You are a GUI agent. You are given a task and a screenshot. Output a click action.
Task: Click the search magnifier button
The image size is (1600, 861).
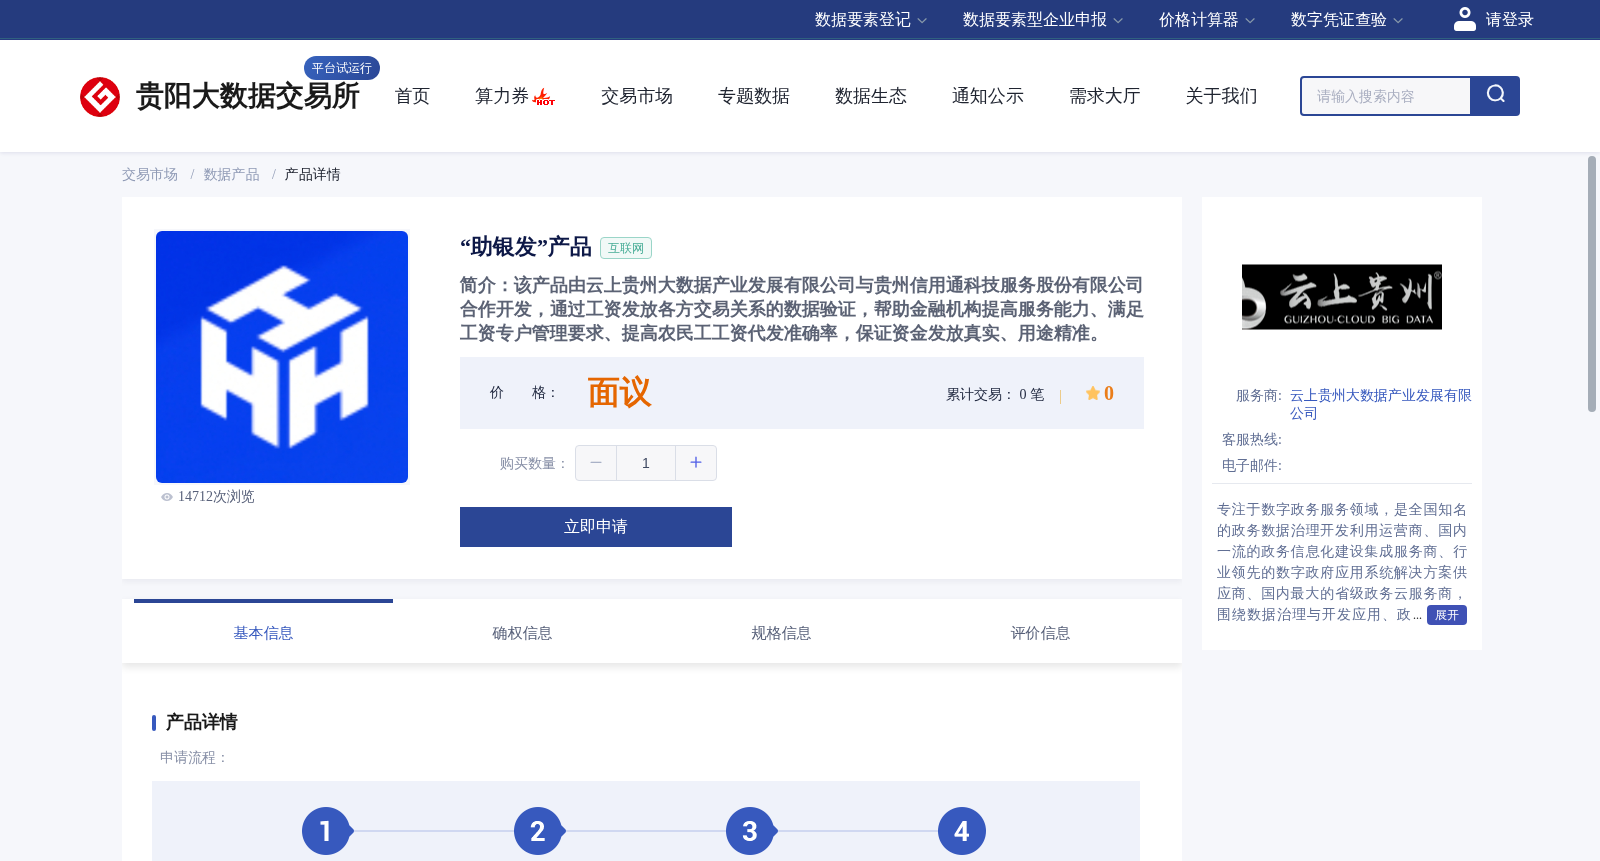click(1495, 95)
